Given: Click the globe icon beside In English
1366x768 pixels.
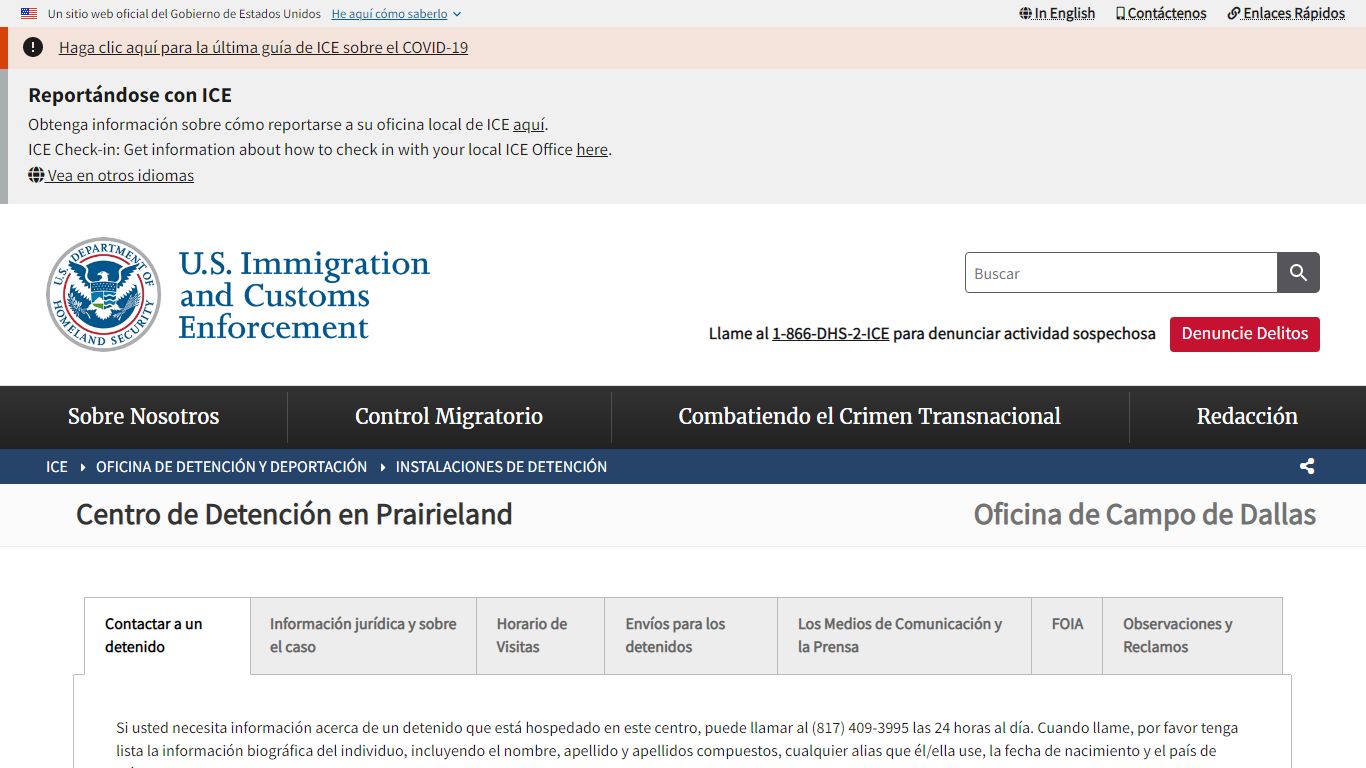Looking at the screenshot, I should click(1026, 14).
